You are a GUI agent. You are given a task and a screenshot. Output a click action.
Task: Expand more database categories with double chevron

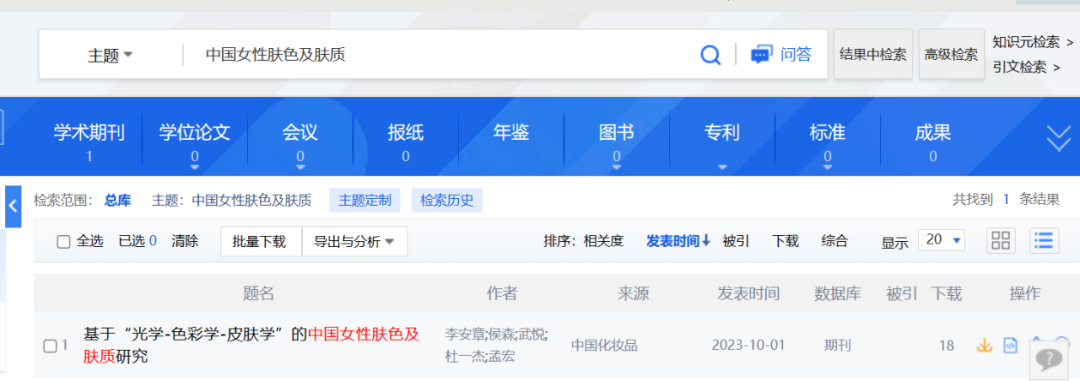pyautogui.click(x=1058, y=138)
